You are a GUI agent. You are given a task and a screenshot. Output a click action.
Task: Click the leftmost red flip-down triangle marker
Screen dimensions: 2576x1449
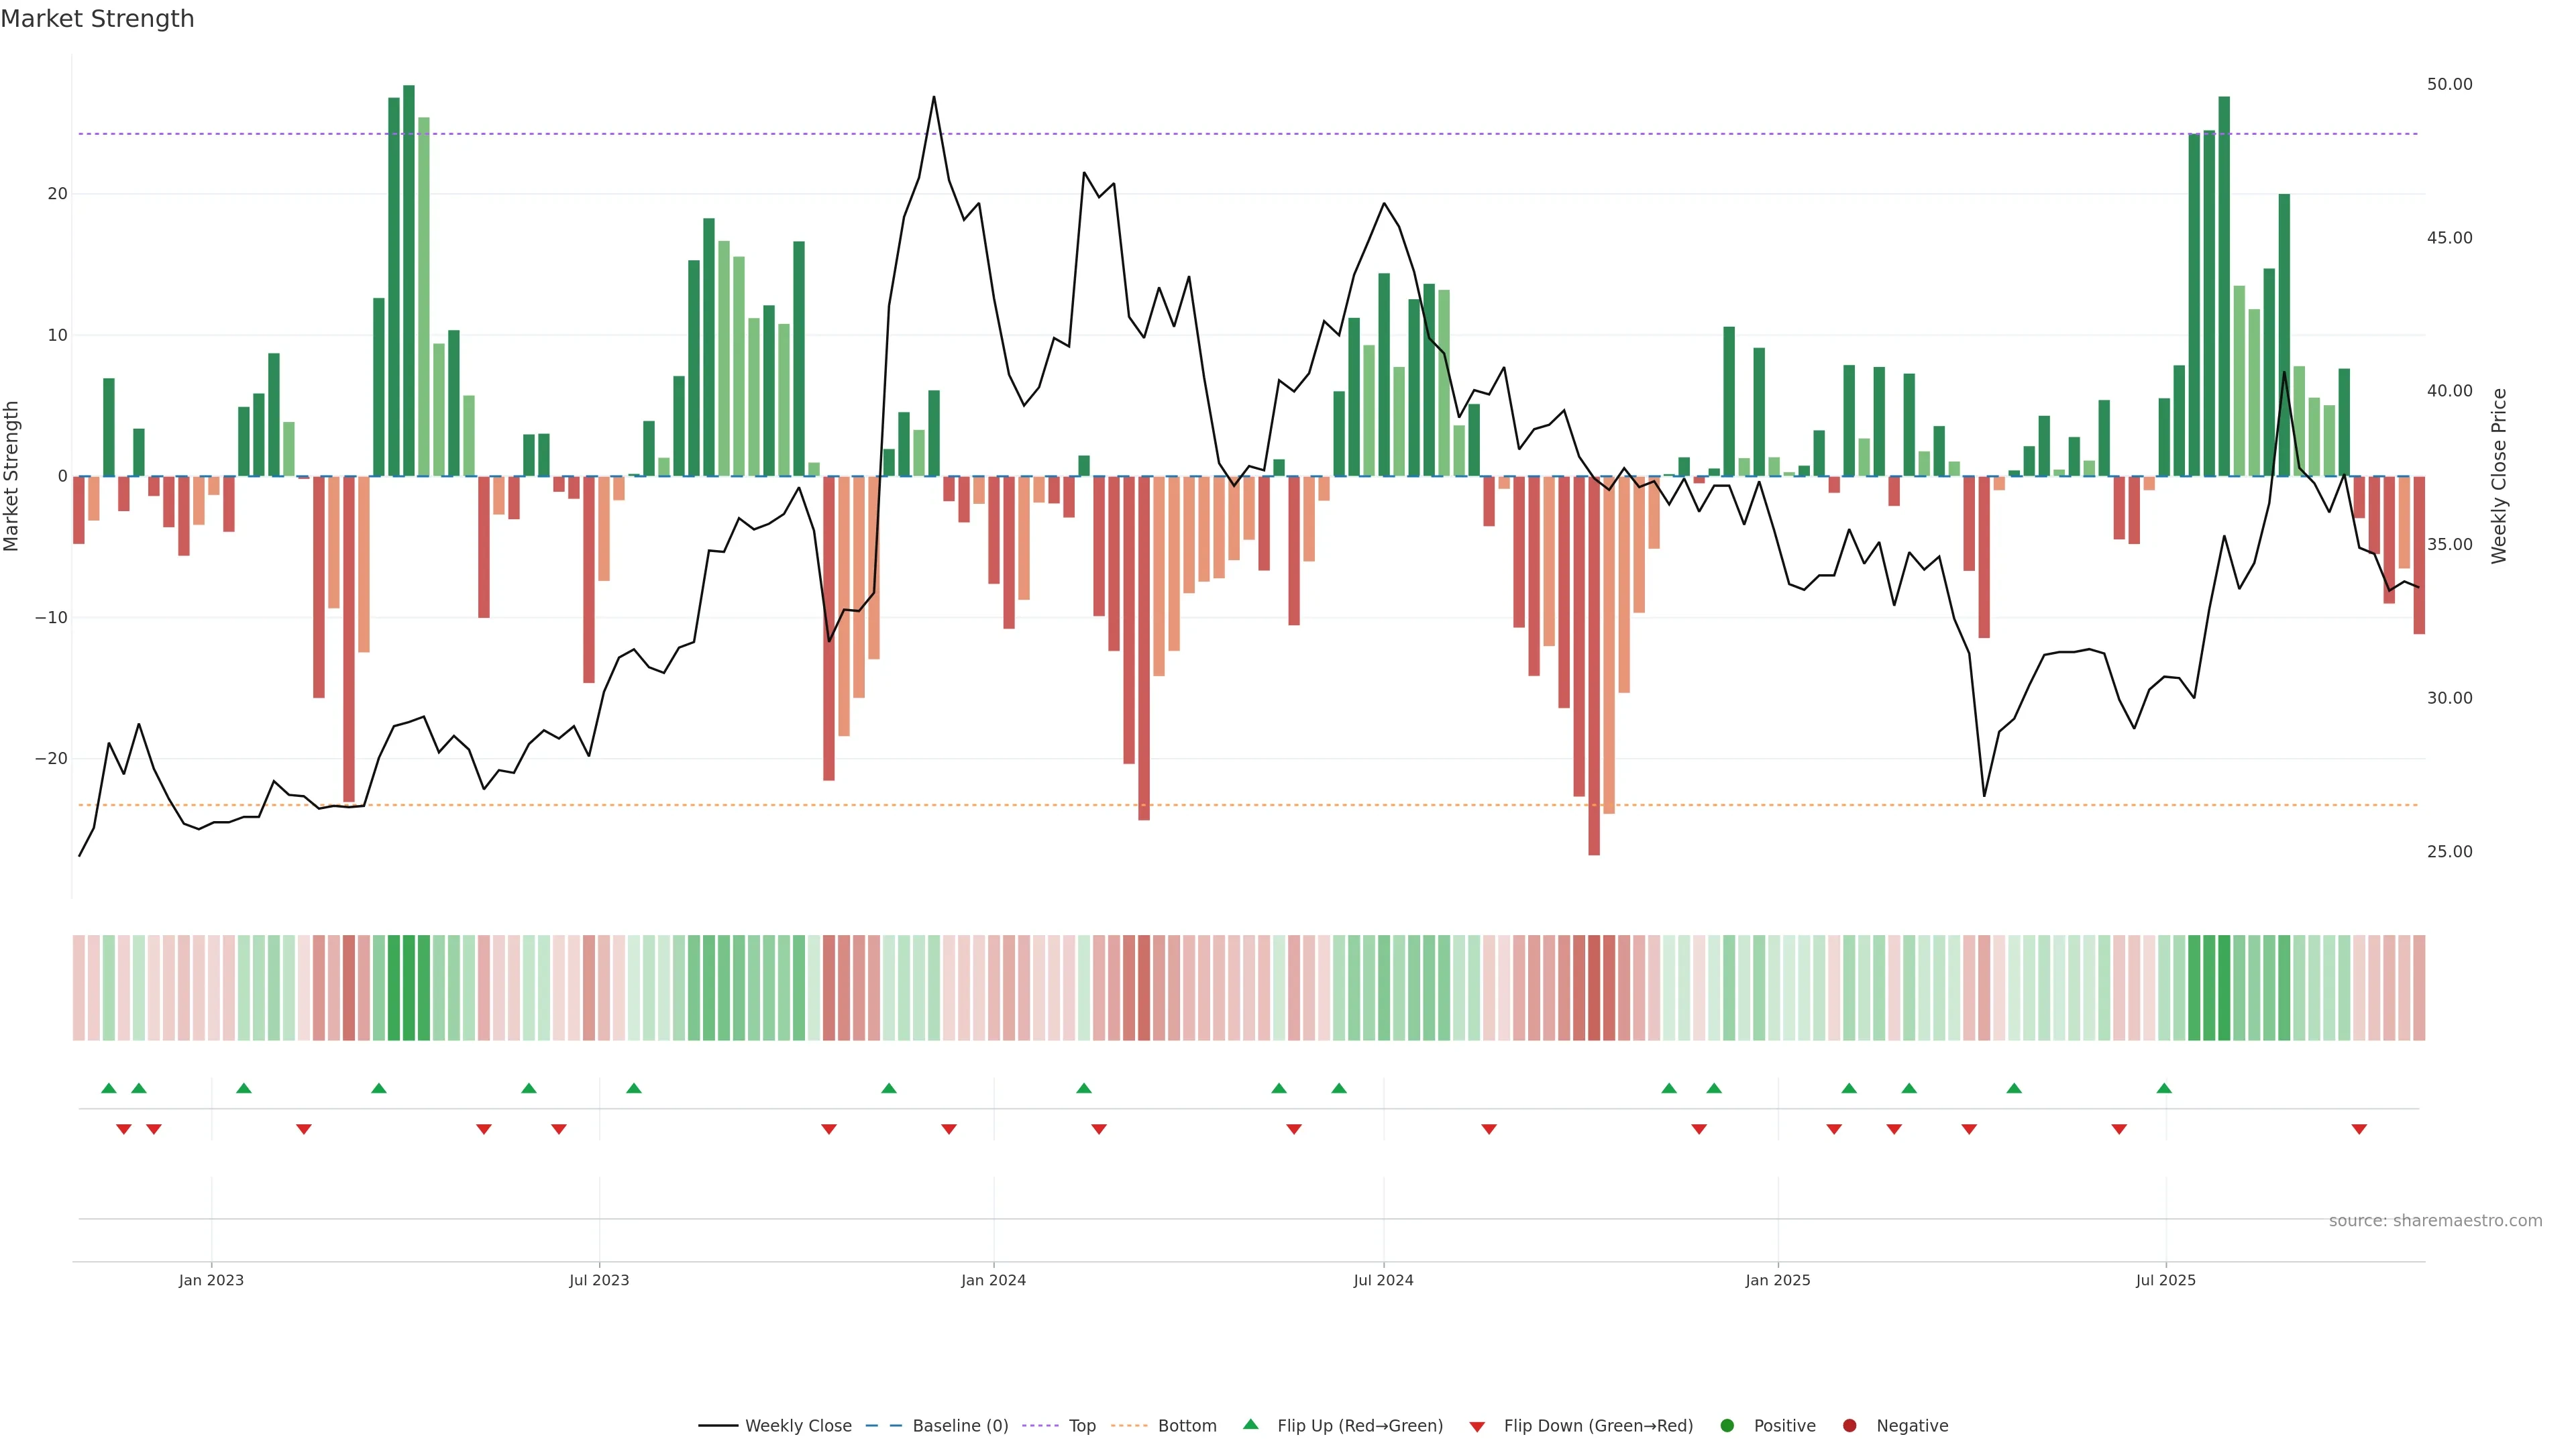(124, 1129)
